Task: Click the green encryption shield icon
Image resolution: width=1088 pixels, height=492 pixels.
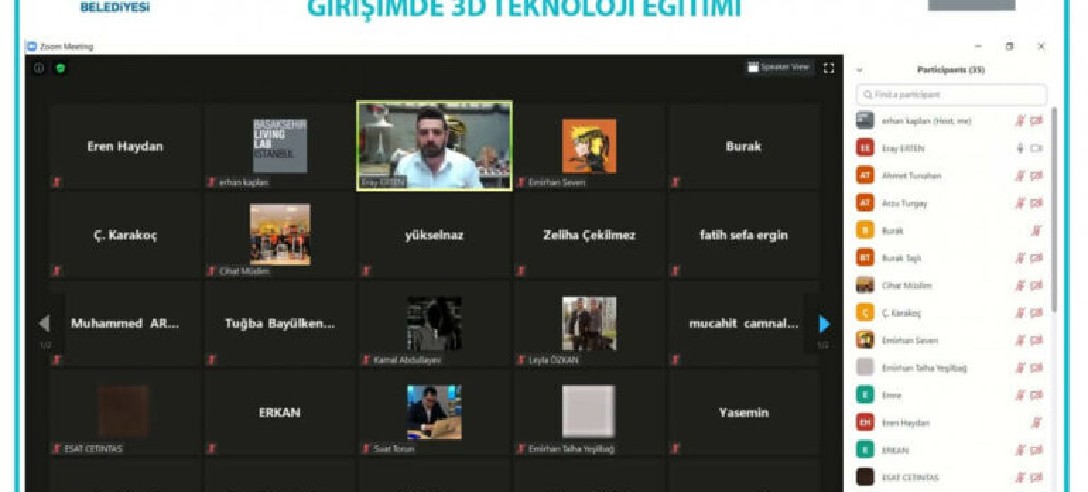Action: click(60, 68)
